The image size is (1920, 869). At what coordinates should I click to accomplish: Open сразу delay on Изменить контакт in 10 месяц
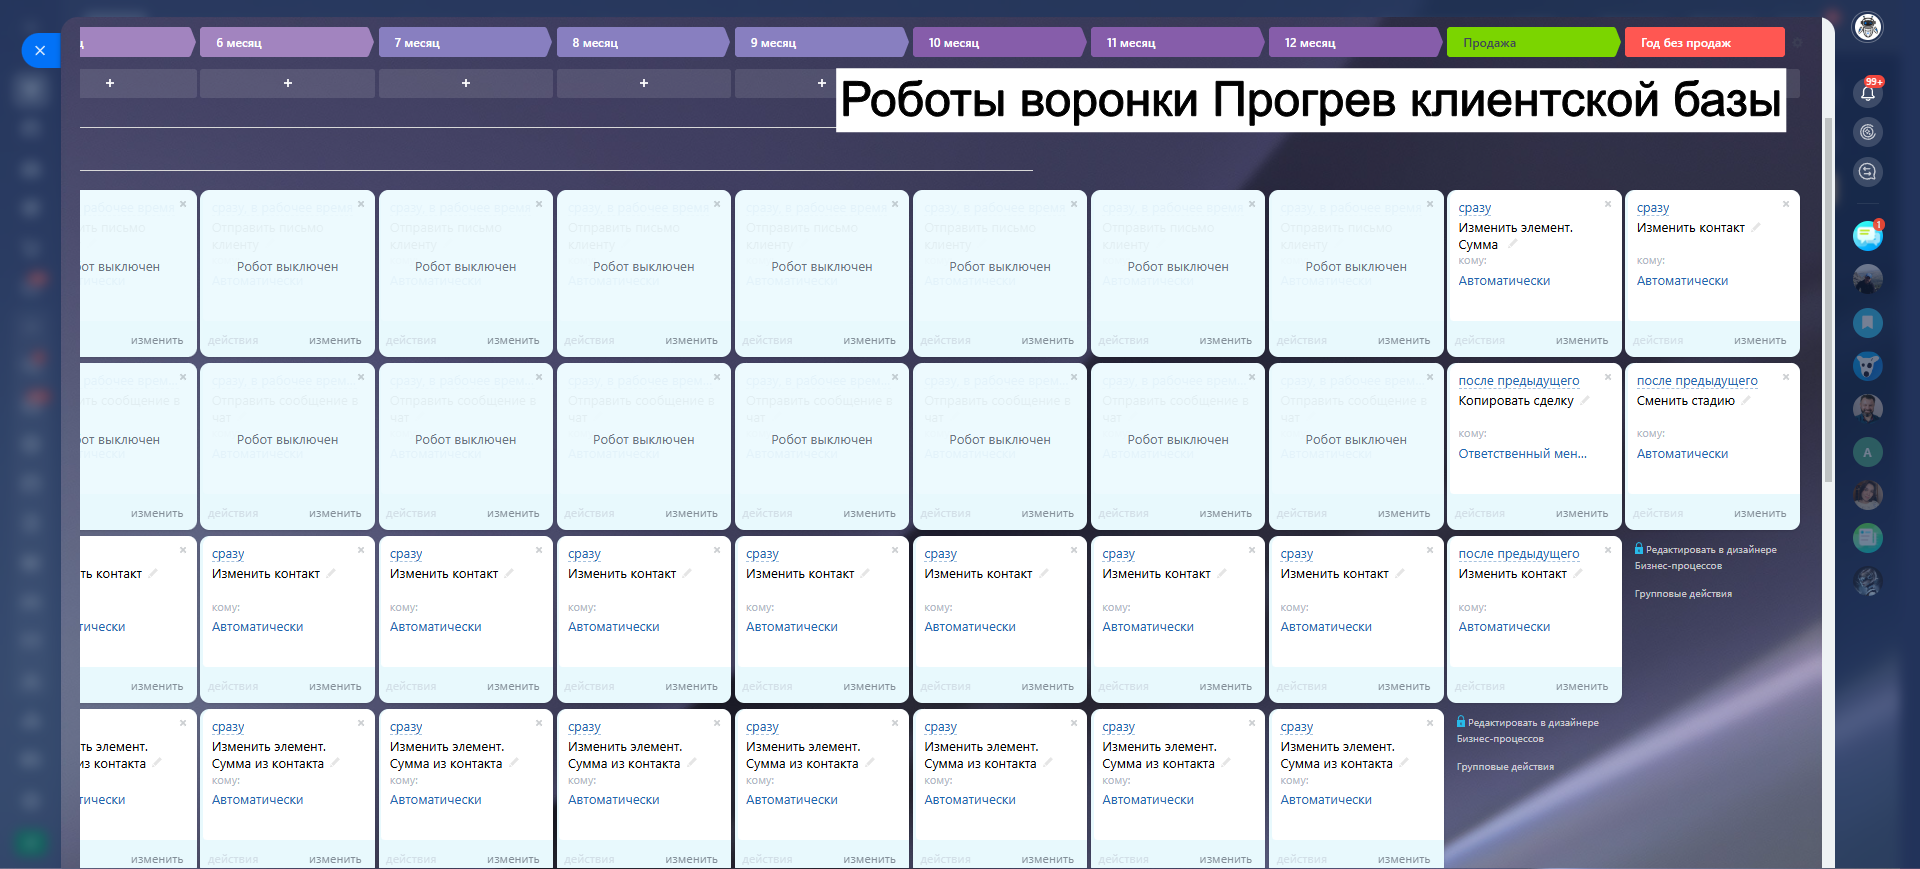pyautogui.click(x=941, y=554)
